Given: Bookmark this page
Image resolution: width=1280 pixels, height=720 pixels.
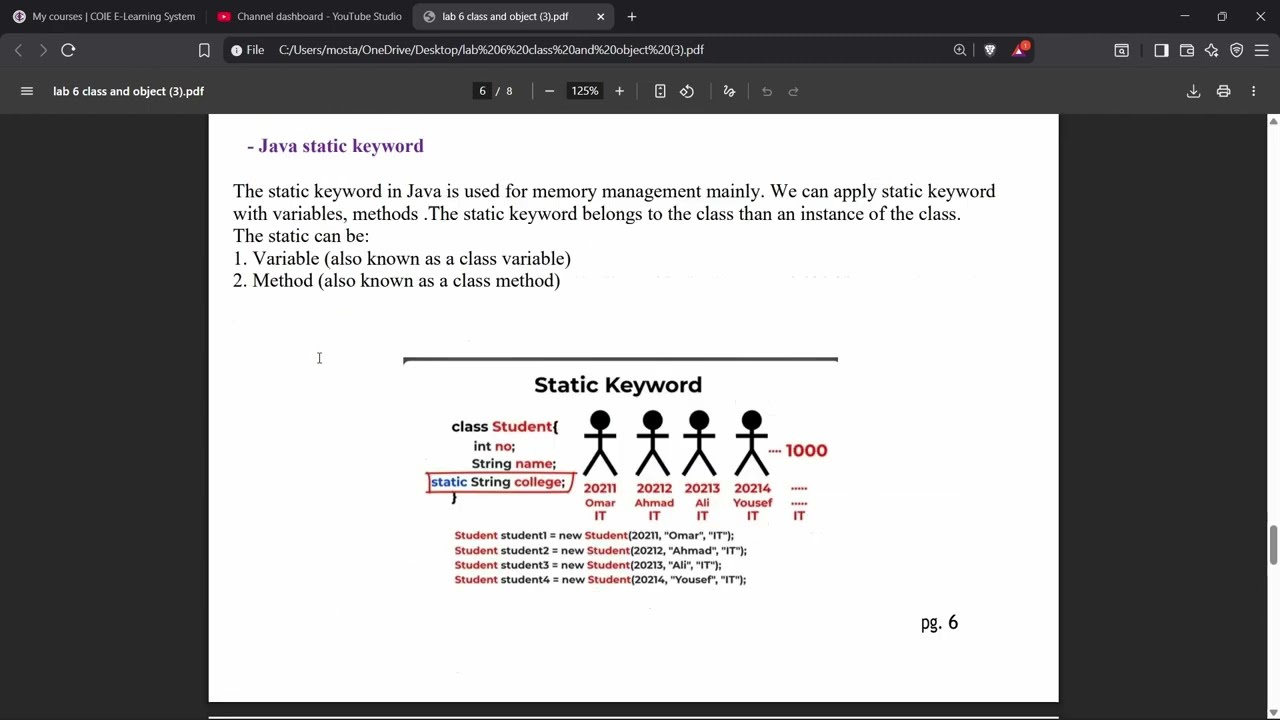Looking at the screenshot, I should tap(204, 50).
